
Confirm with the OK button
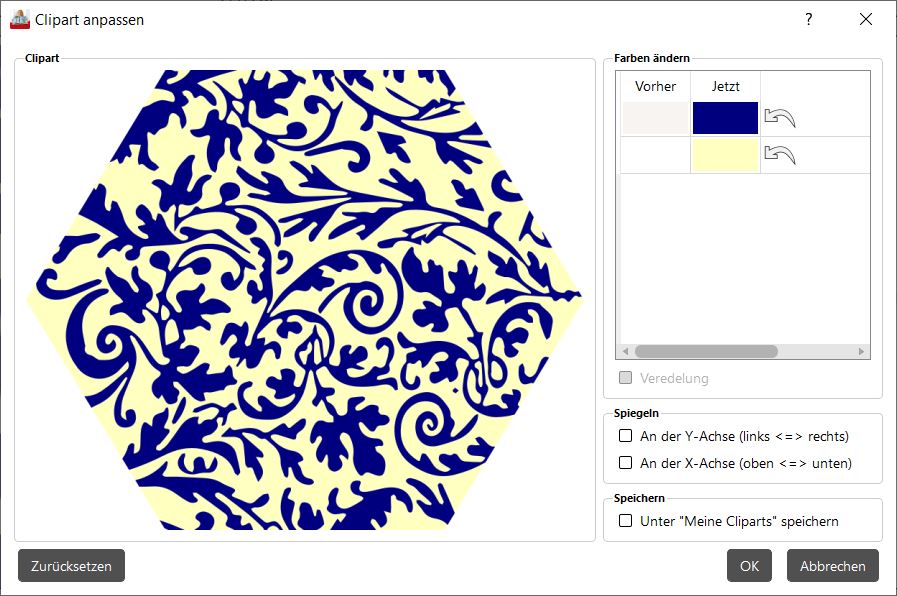(749, 566)
